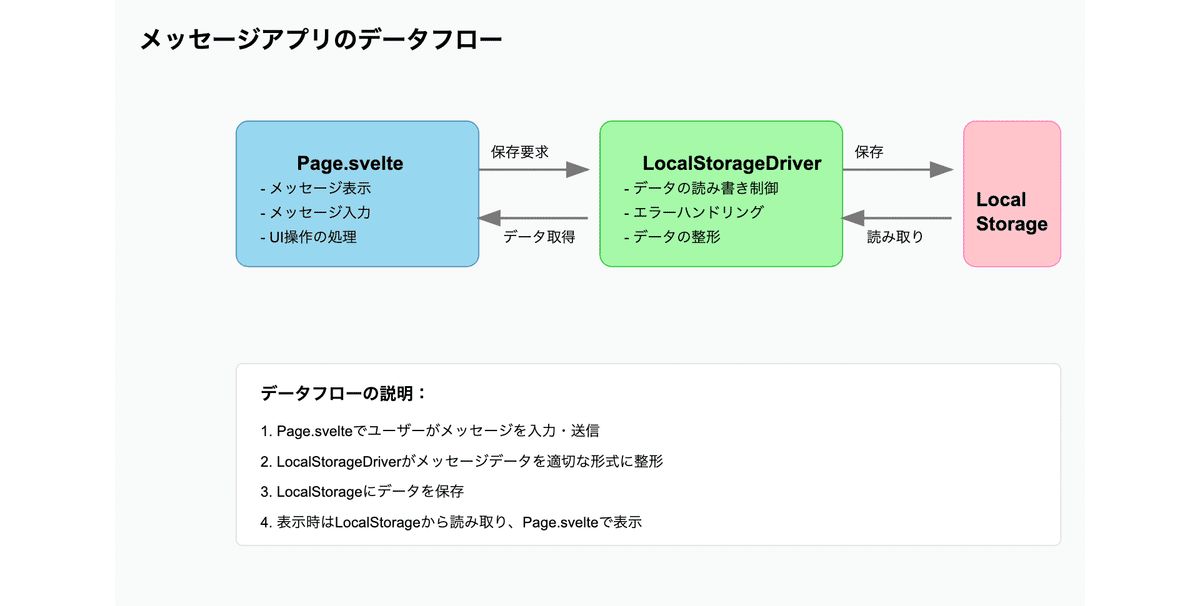Click the arrow pointing from LocalStorageDriver back to Page.svelte

[x=533, y=218]
